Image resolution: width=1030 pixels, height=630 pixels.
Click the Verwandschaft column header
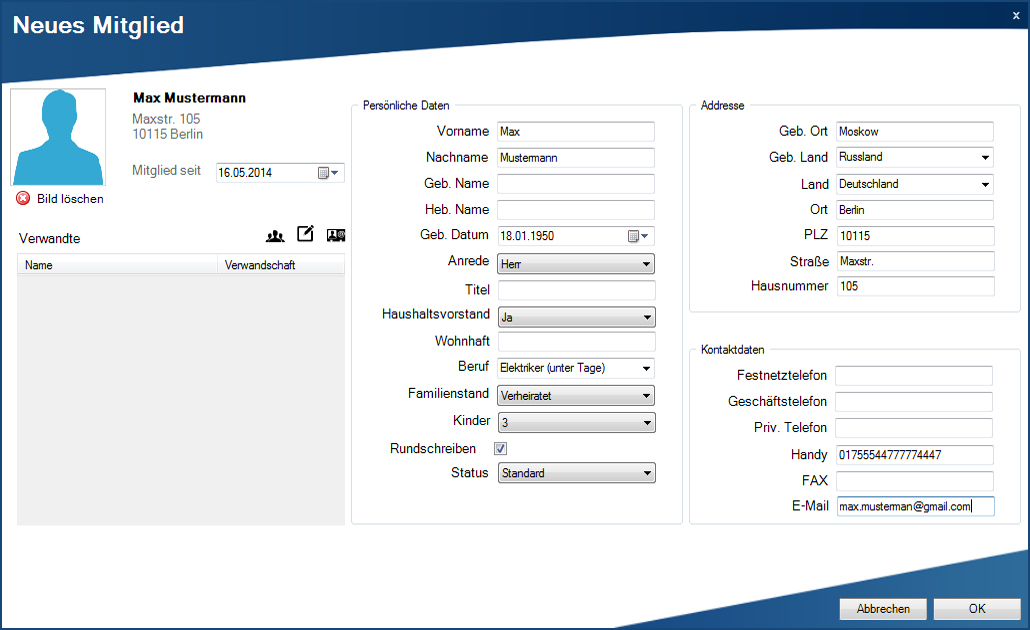[281, 265]
